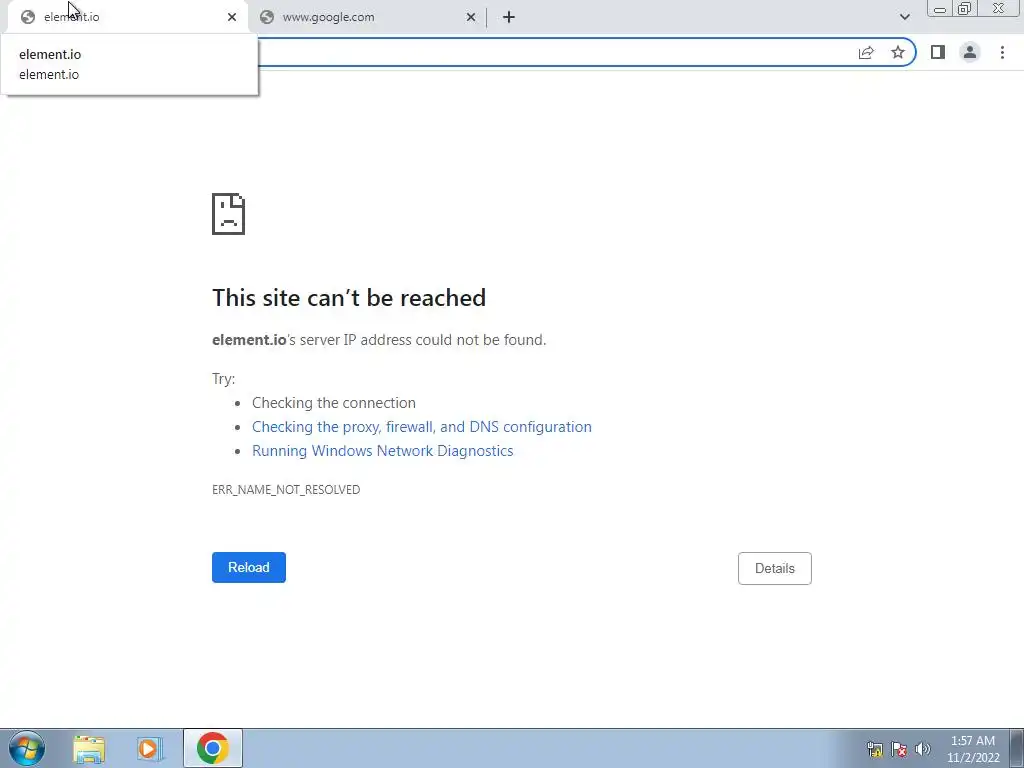Click 'This site can't be reached' heading

pyautogui.click(x=349, y=298)
